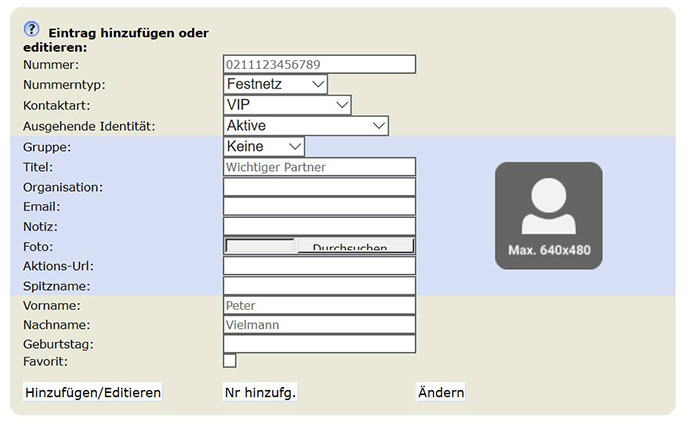
Task: Click into the Titel text field
Action: tap(319, 167)
